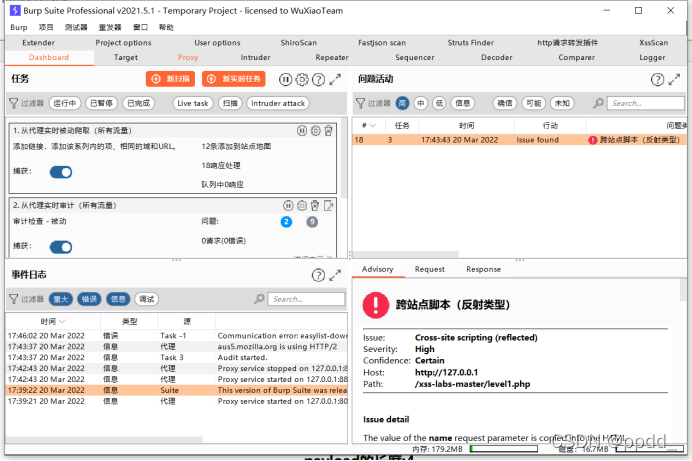Image resolution: width=692 pixels, height=461 pixels.
Task: Click the memory usage bar in status bar
Action: click(x=504, y=449)
